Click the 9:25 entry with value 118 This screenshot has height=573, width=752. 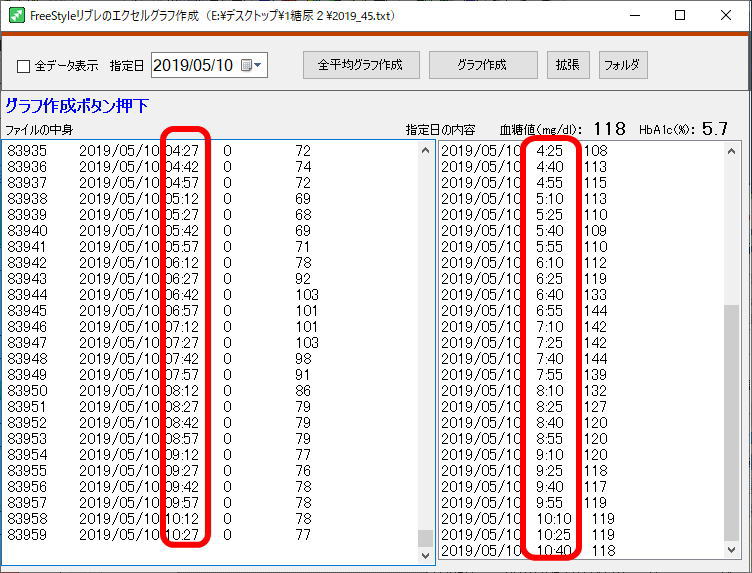(x=524, y=470)
